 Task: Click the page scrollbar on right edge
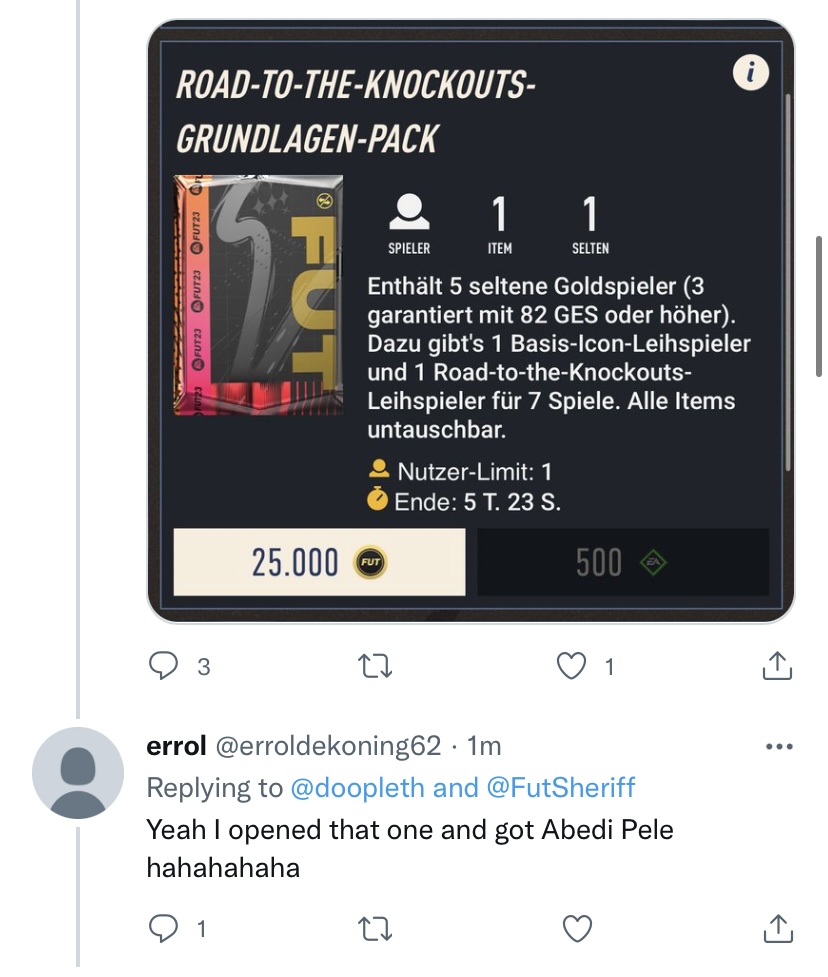coord(819,307)
